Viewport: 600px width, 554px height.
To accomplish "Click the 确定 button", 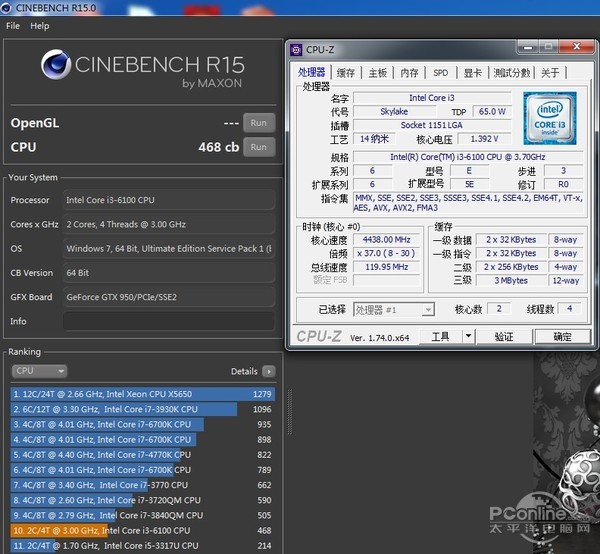I will 562,337.
